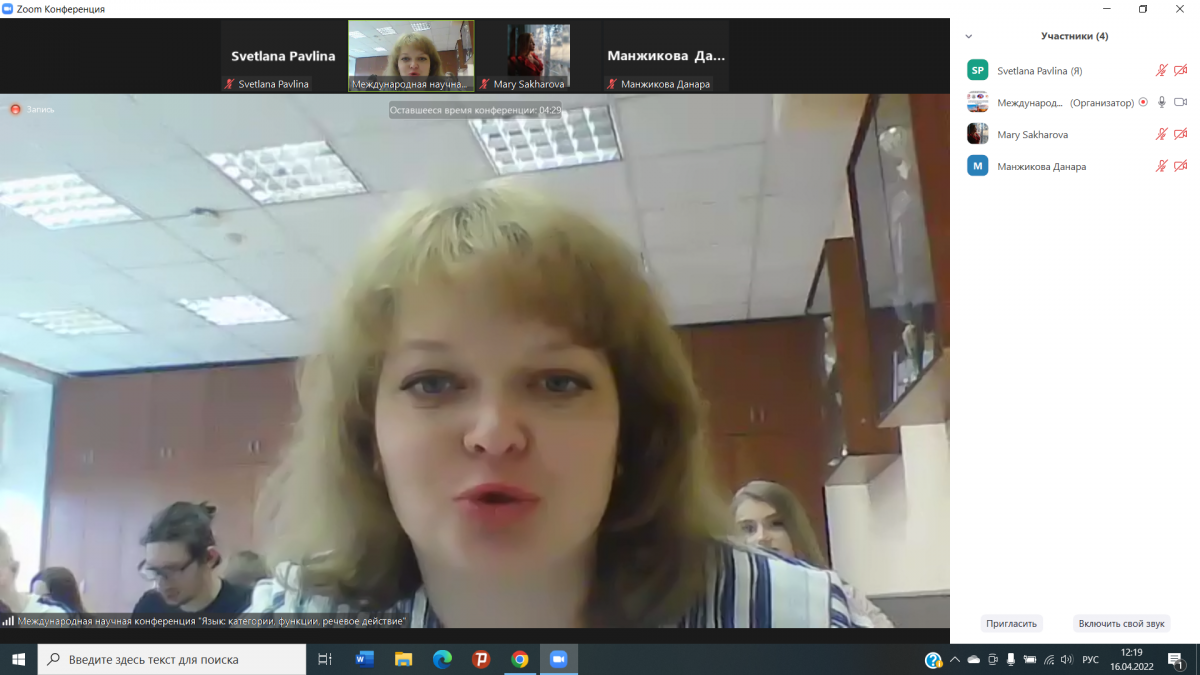Click the name Mary Sakharova in participants list
This screenshot has width=1200, height=675.
pos(1033,134)
